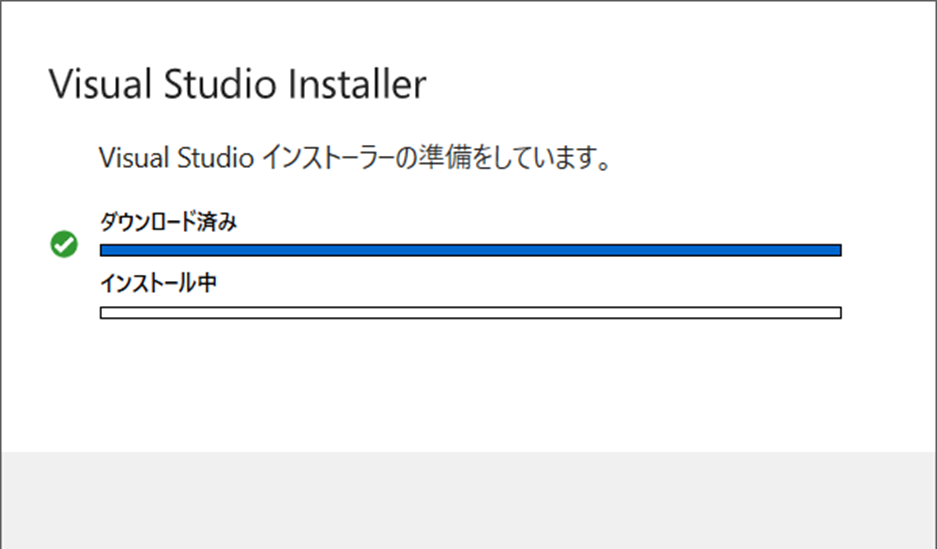Click the インストーラーの準備をしています status message
Screen dimensions: 937x549
pyautogui.click(x=355, y=158)
